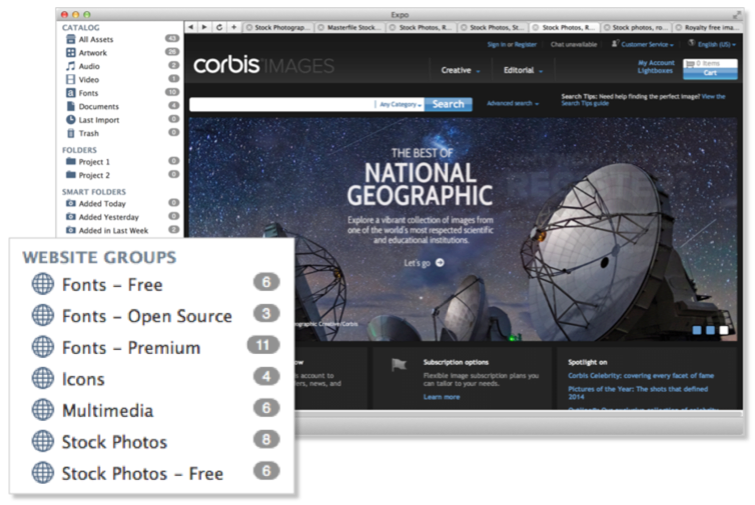Click the Last Import clock icon
This screenshot has width=755, height=505.
pos(71,119)
